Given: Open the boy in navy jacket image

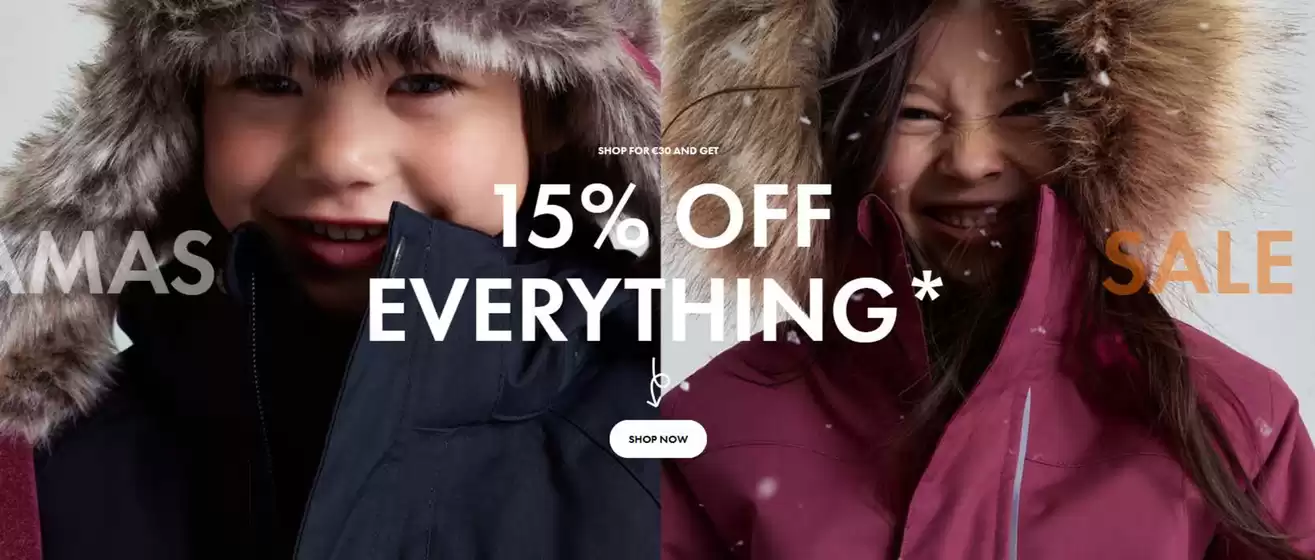Looking at the screenshot, I should pos(329,280).
